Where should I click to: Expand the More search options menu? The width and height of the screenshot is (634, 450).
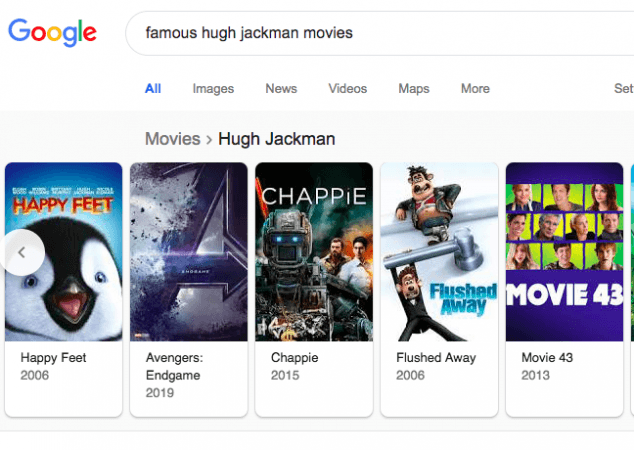point(475,89)
